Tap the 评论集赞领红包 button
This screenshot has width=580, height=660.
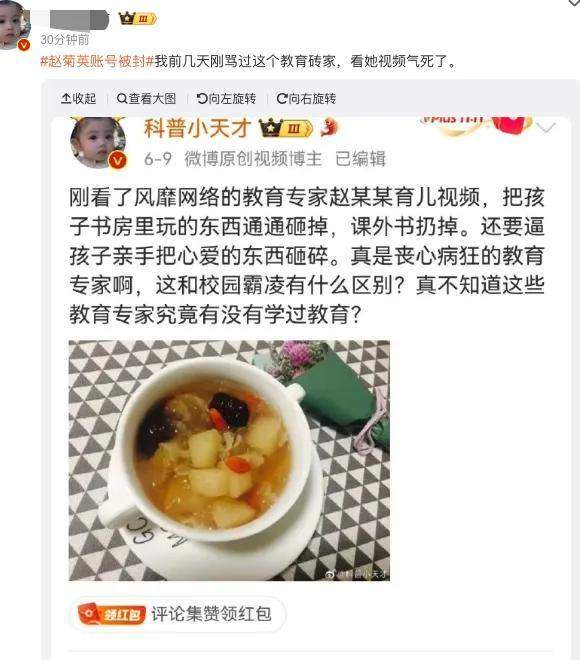pos(178,615)
